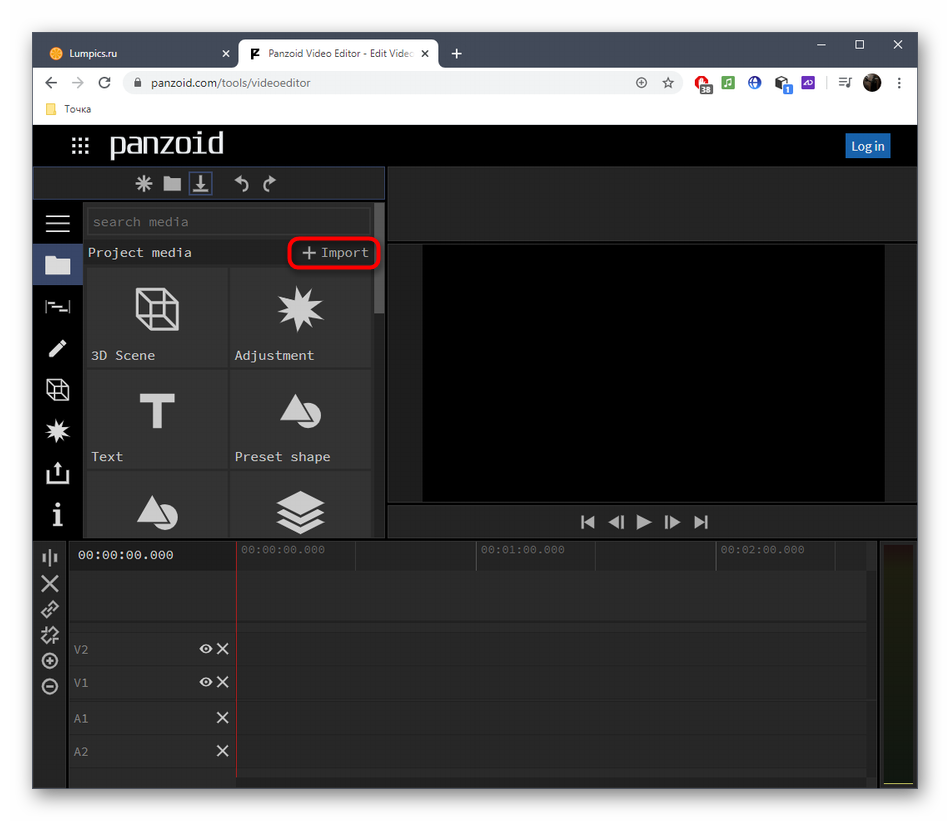Click the Import media button
The width and height of the screenshot is (950, 821).
coord(335,253)
